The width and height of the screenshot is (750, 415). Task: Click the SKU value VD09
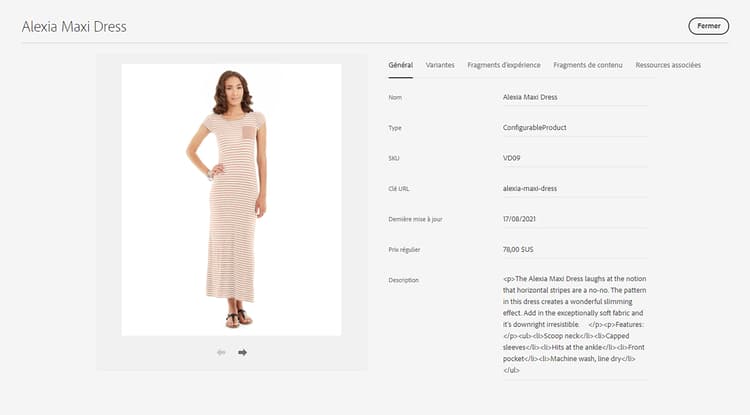pos(511,158)
